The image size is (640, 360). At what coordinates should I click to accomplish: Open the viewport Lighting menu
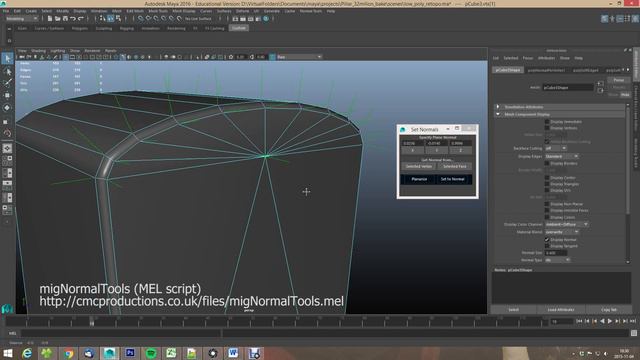(x=58, y=51)
